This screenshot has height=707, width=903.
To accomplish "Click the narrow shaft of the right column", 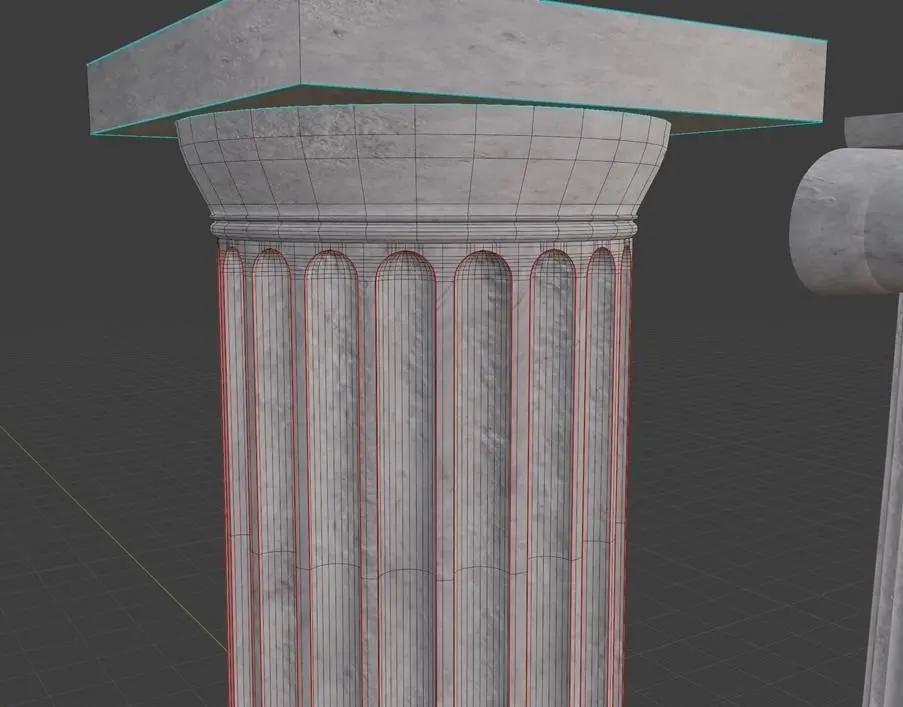I will pos(884,501).
